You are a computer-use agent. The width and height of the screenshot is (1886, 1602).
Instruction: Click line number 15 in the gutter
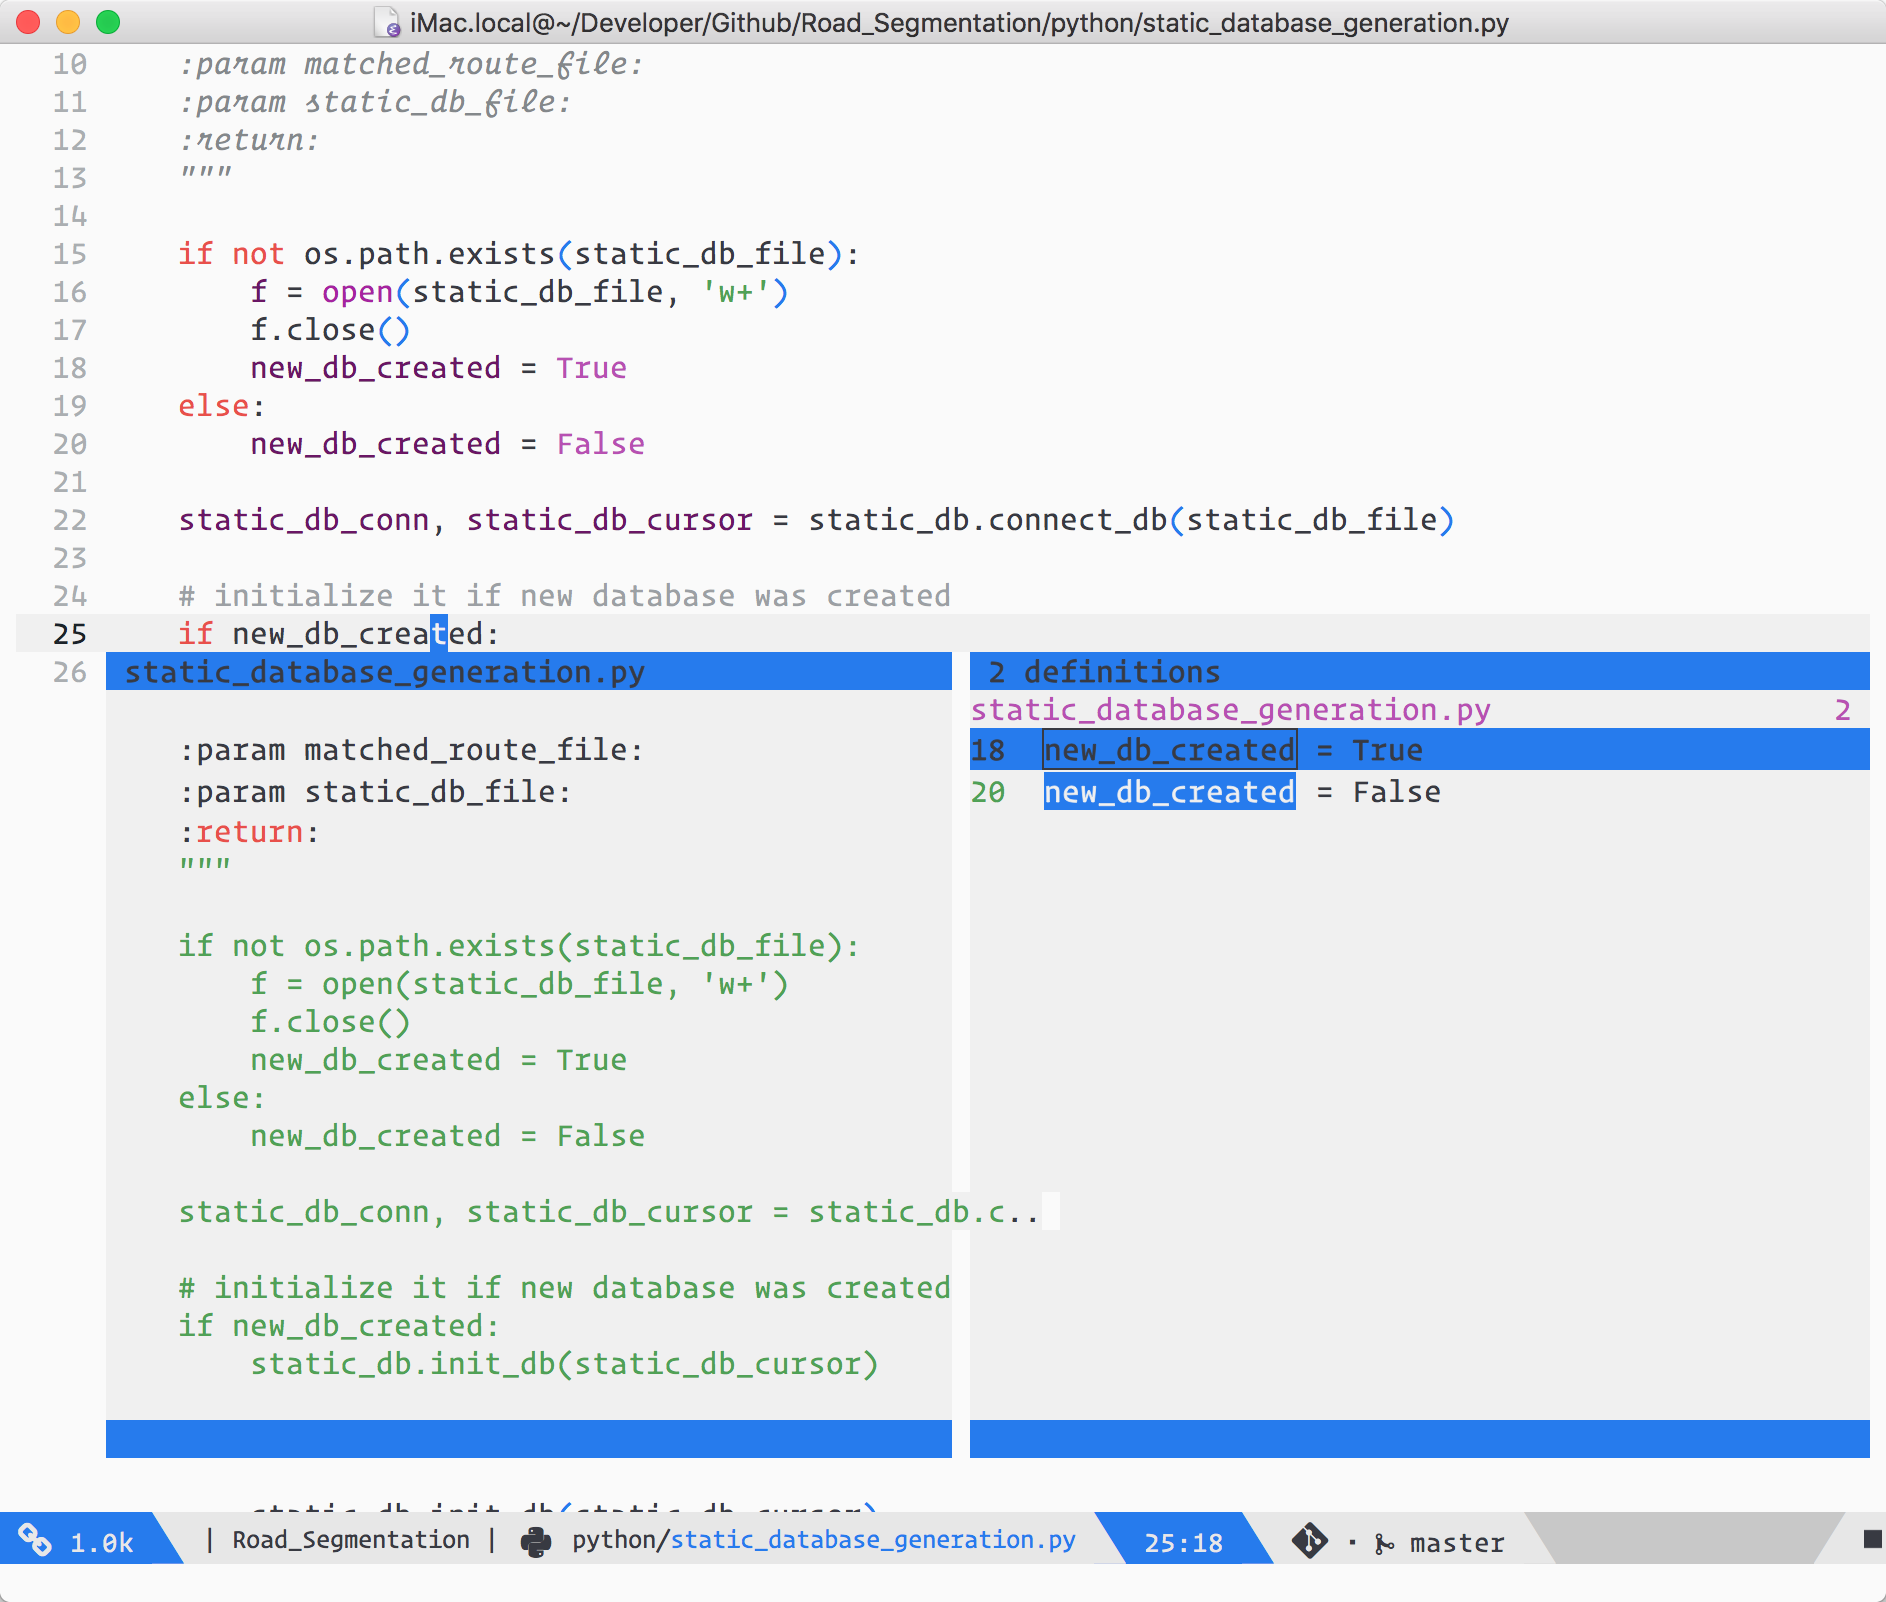(x=68, y=254)
